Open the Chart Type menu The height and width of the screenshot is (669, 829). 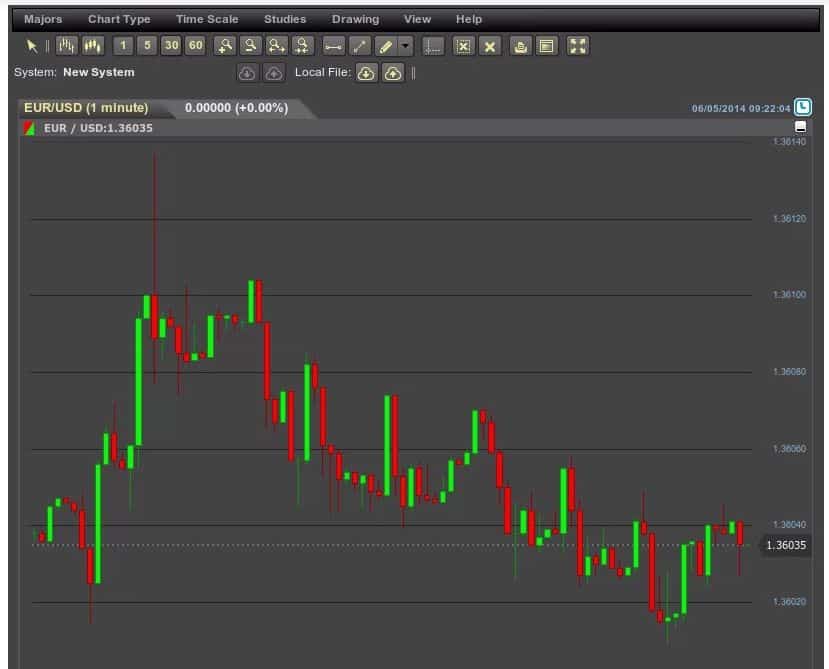tap(119, 19)
